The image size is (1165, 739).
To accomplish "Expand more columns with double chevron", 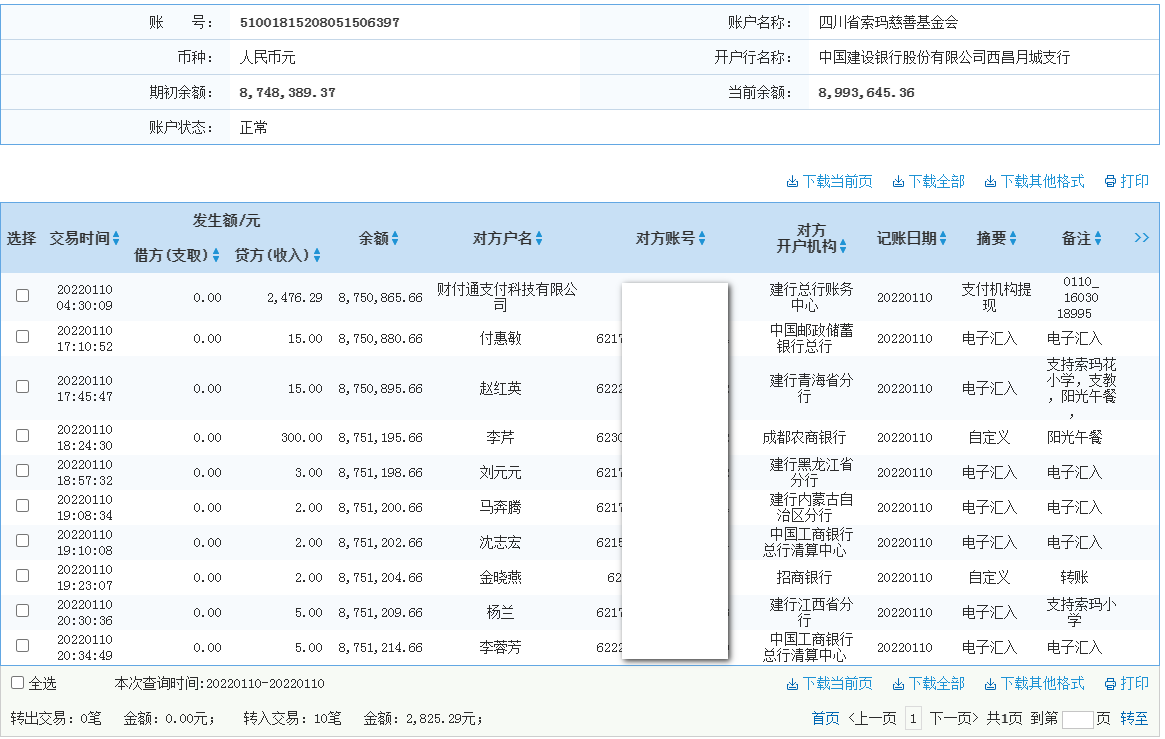I will [x=1142, y=238].
